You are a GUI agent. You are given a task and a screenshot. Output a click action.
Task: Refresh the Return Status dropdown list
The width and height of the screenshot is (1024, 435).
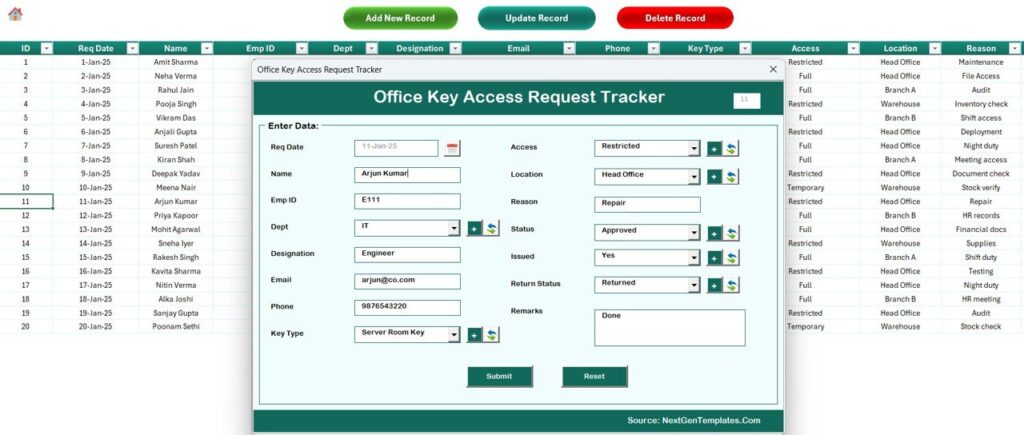tap(731, 285)
